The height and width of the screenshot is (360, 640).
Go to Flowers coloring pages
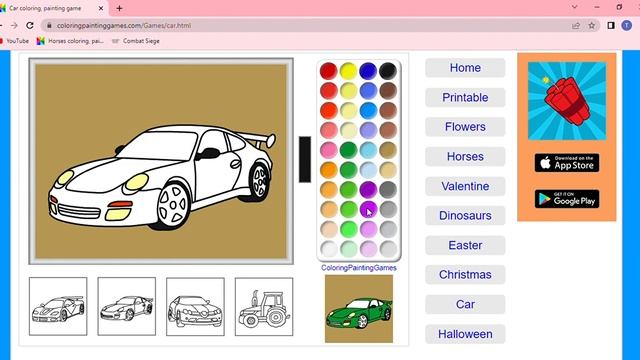click(465, 127)
